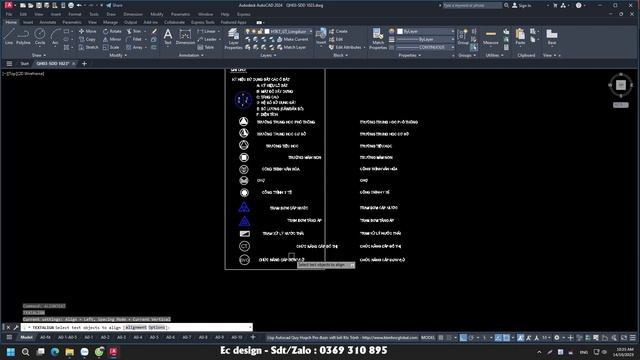Image resolution: width=640 pixels, height=360 pixels.
Task: Insert a Table
Action: point(206,47)
